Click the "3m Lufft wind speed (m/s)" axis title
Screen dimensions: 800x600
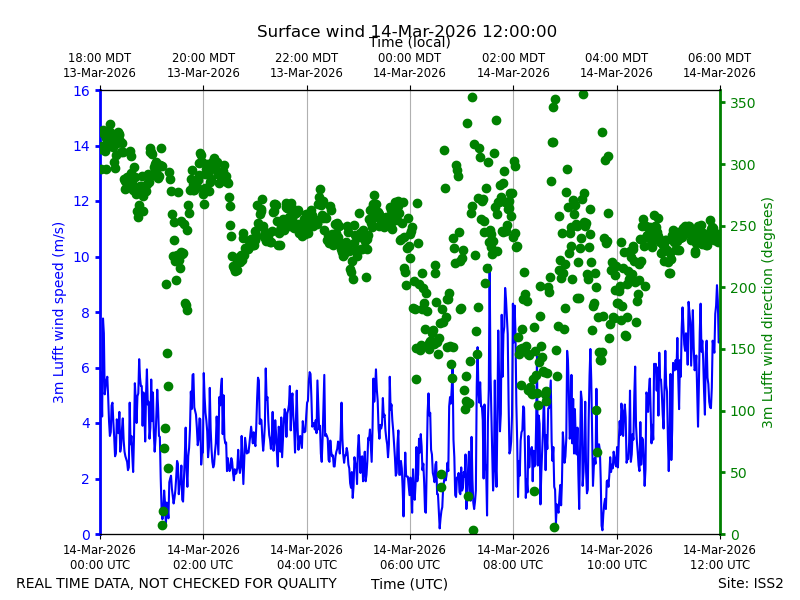pos(59,312)
